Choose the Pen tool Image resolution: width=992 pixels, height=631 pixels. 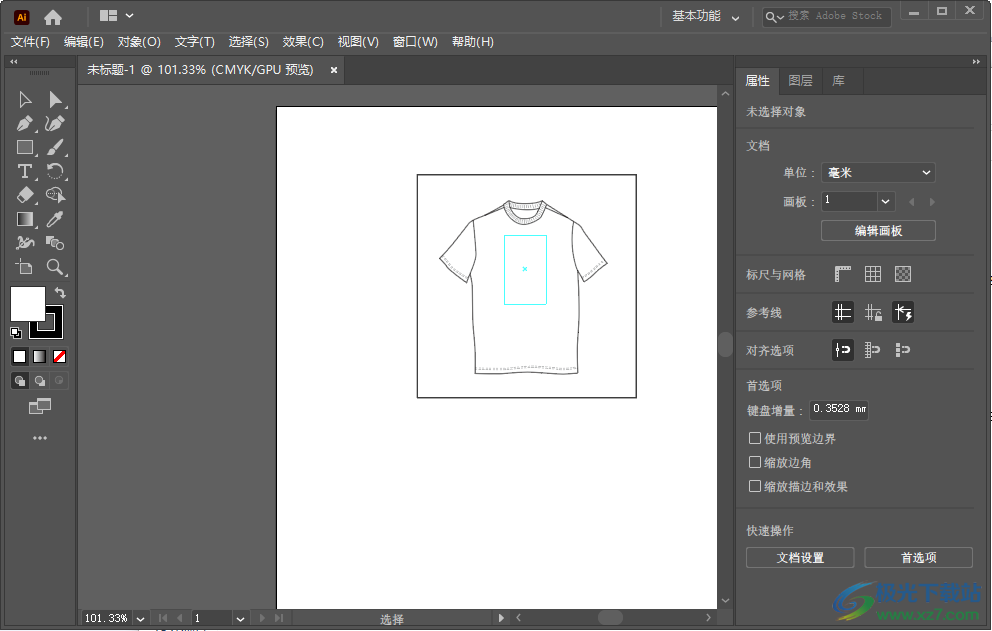[25, 124]
